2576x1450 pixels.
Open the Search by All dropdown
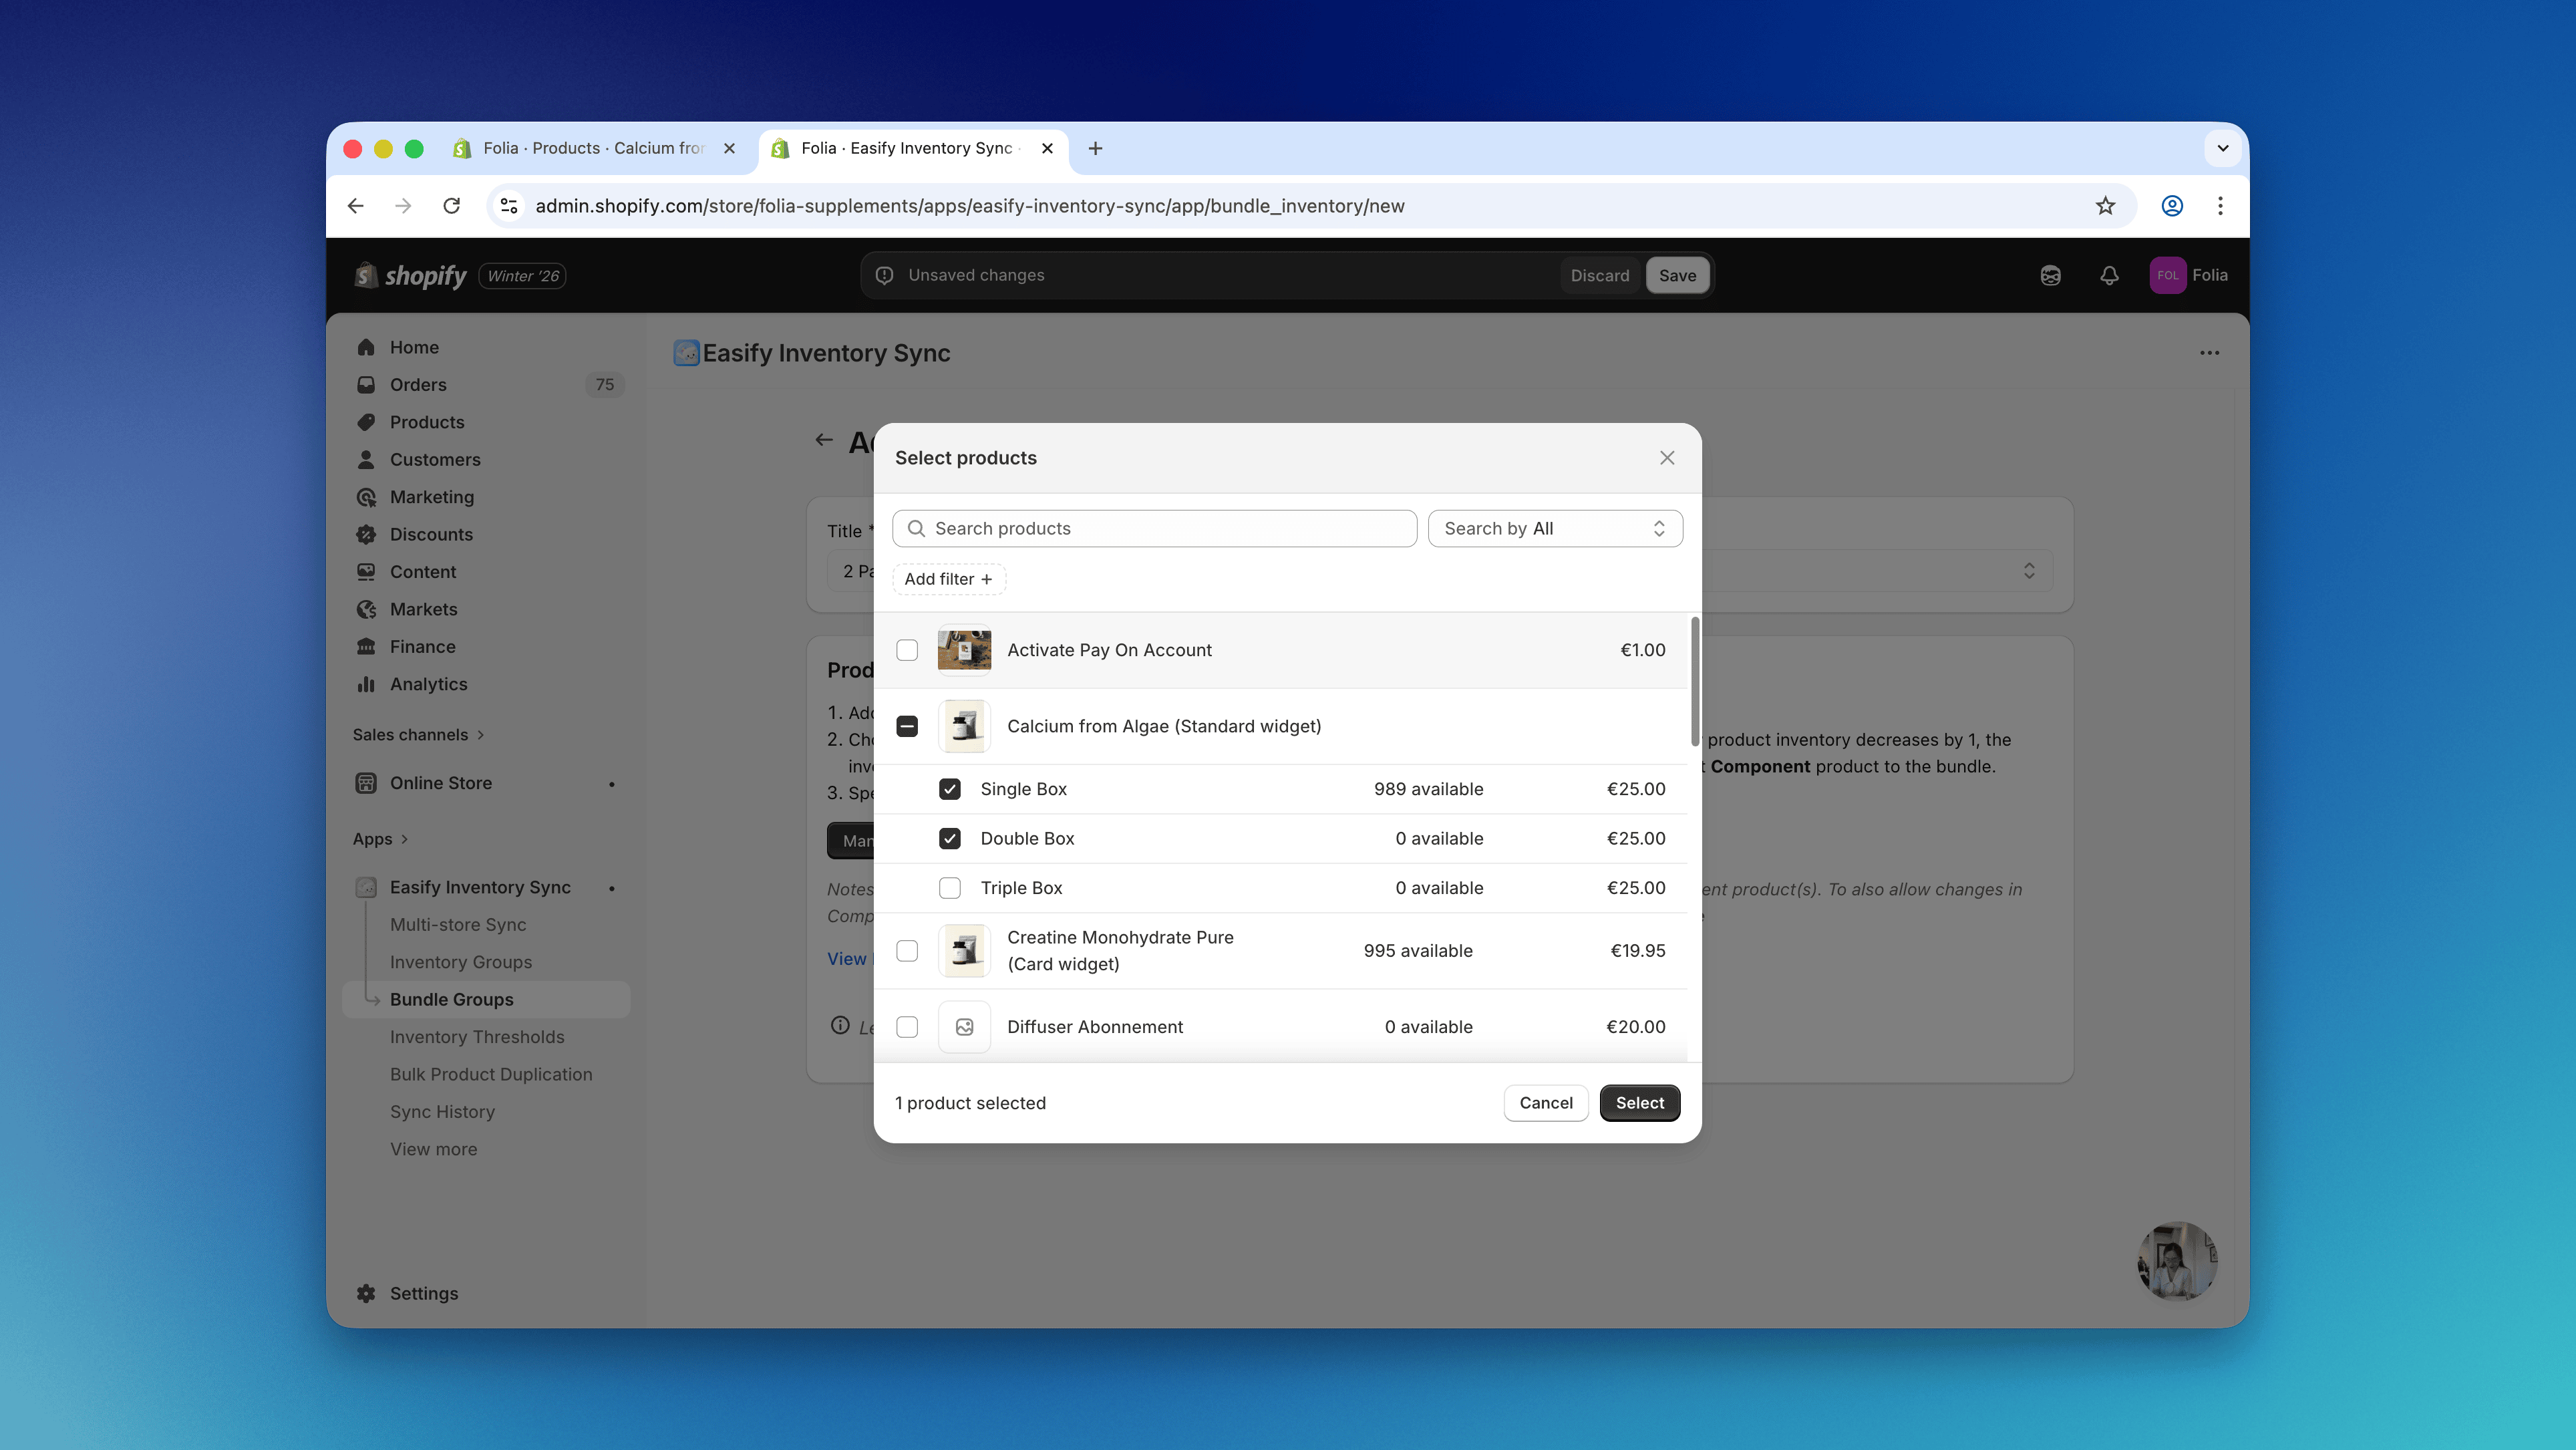click(x=1554, y=528)
